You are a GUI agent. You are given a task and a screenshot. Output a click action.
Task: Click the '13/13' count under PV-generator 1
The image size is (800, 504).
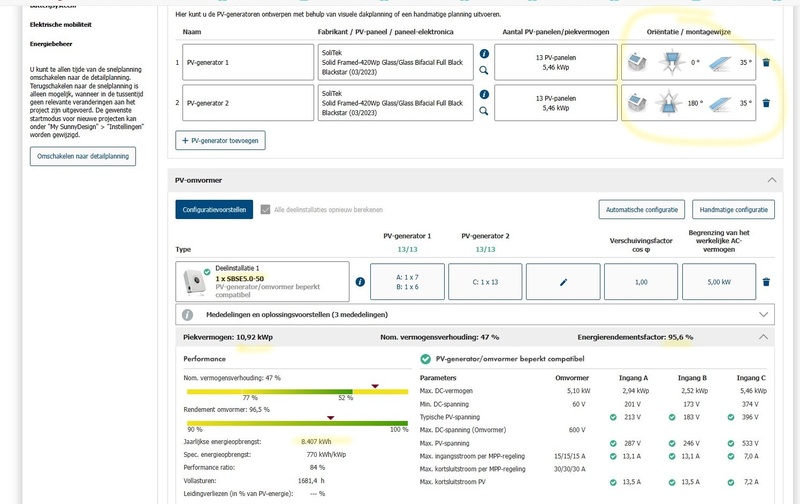pos(407,249)
